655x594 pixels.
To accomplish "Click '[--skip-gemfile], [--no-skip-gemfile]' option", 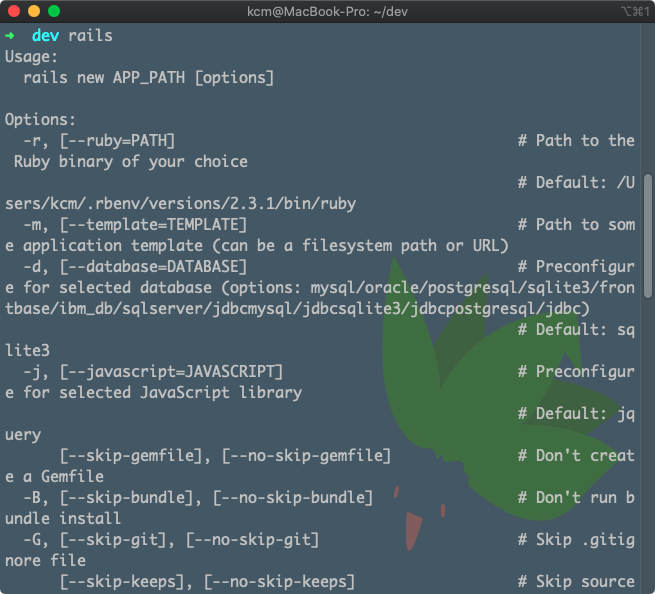I will click(226, 456).
